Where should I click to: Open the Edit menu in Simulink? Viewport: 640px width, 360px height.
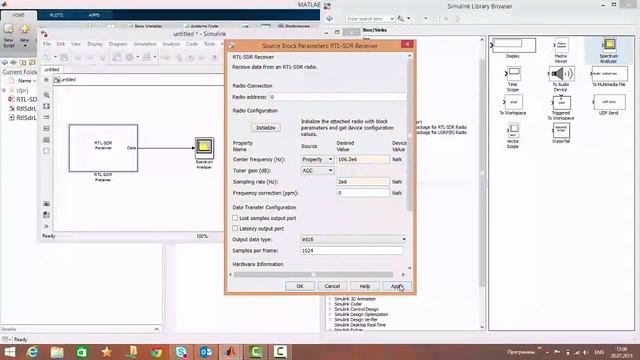pyautogui.click(x=61, y=44)
